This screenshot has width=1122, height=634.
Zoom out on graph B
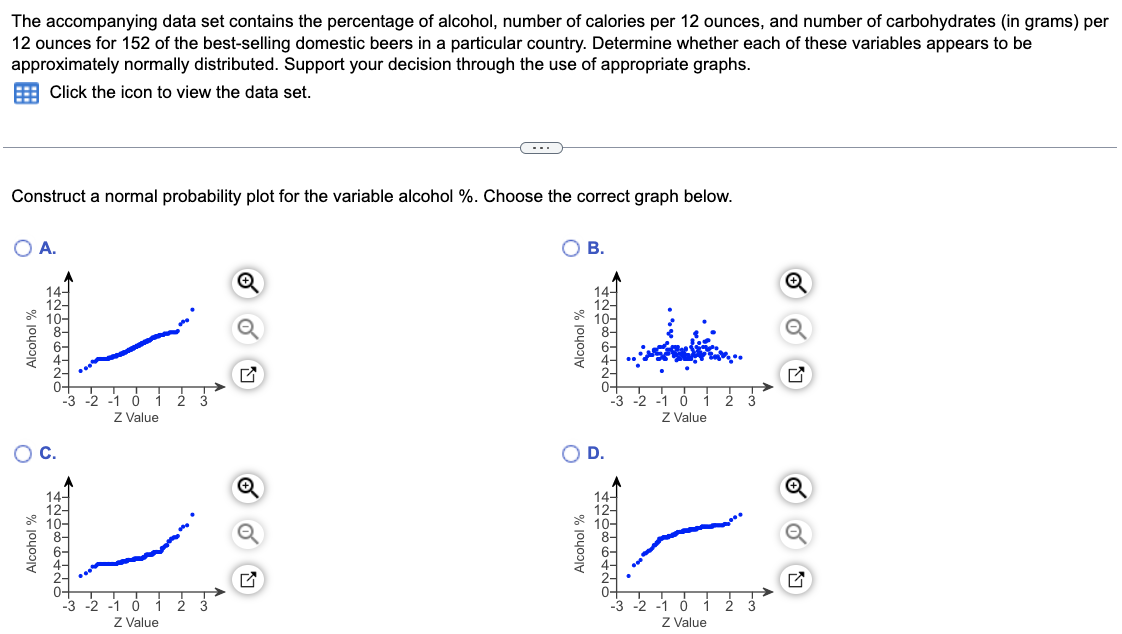pos(794,328)
